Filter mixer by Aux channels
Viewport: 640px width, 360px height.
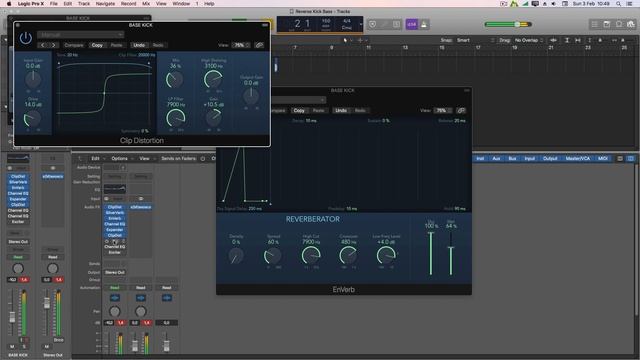[x=496, y=158]
